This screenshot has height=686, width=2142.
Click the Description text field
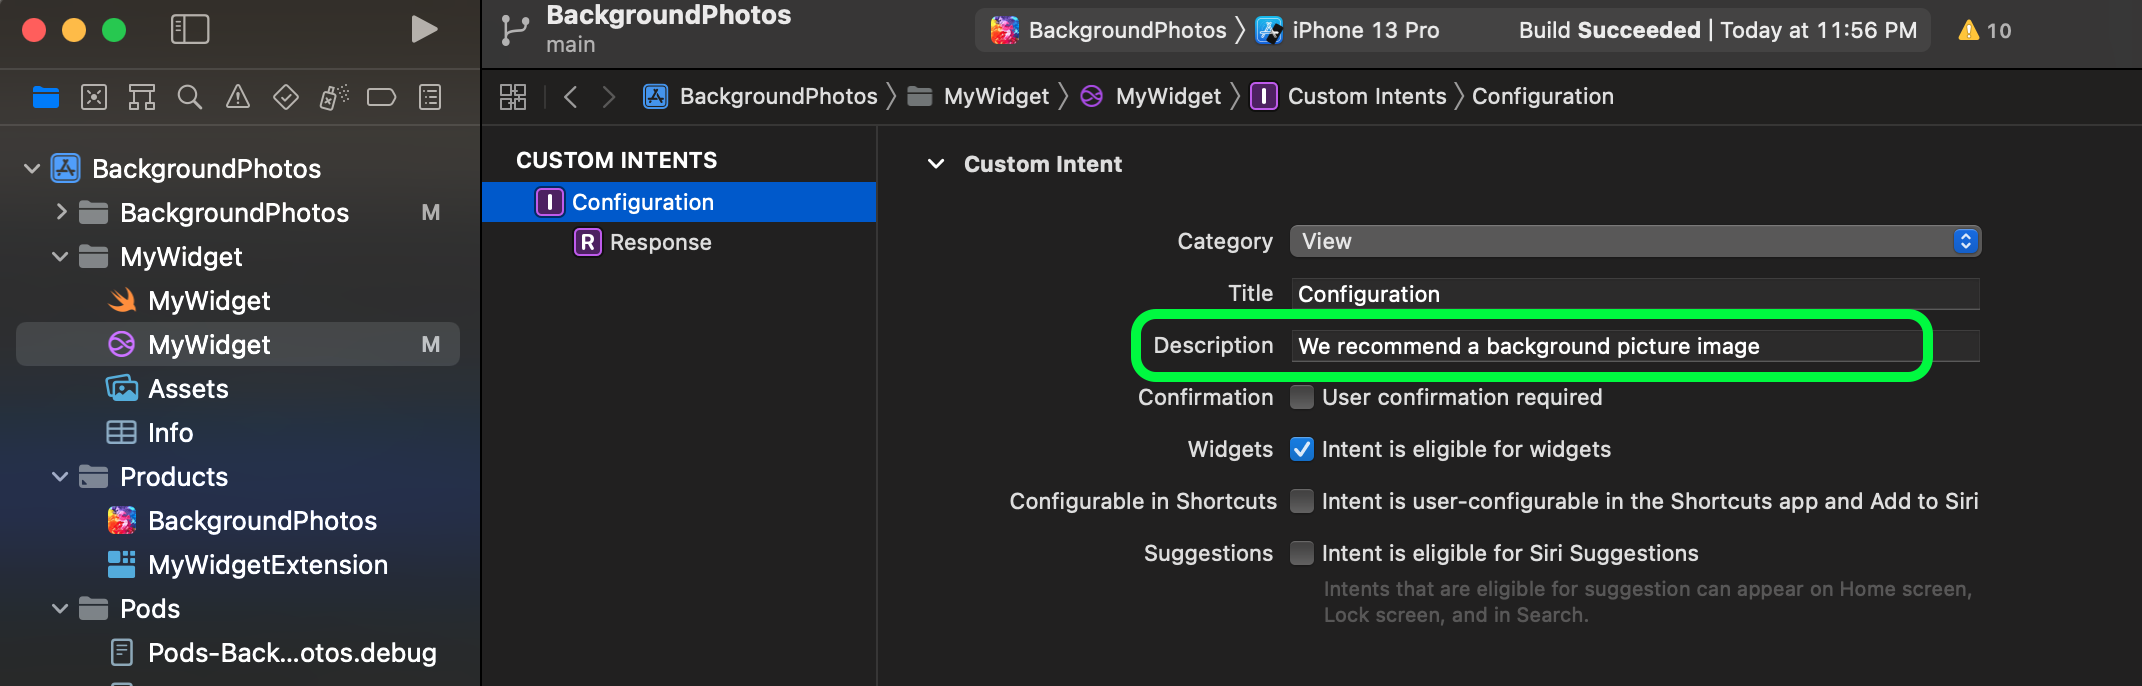coord(1634,346)
